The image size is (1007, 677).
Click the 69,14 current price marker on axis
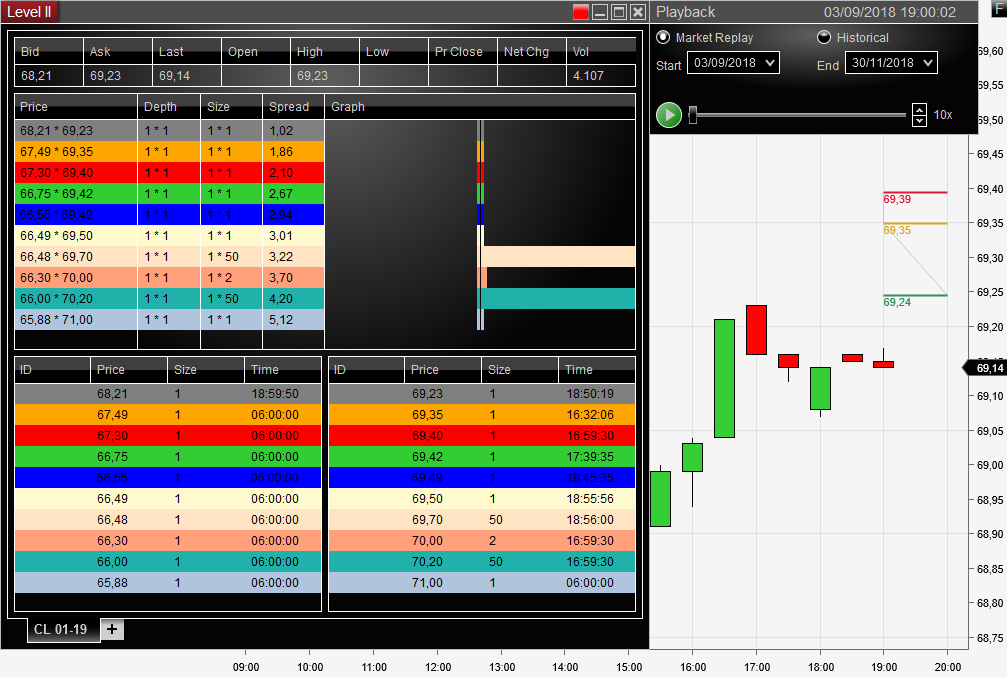[985, 368]
